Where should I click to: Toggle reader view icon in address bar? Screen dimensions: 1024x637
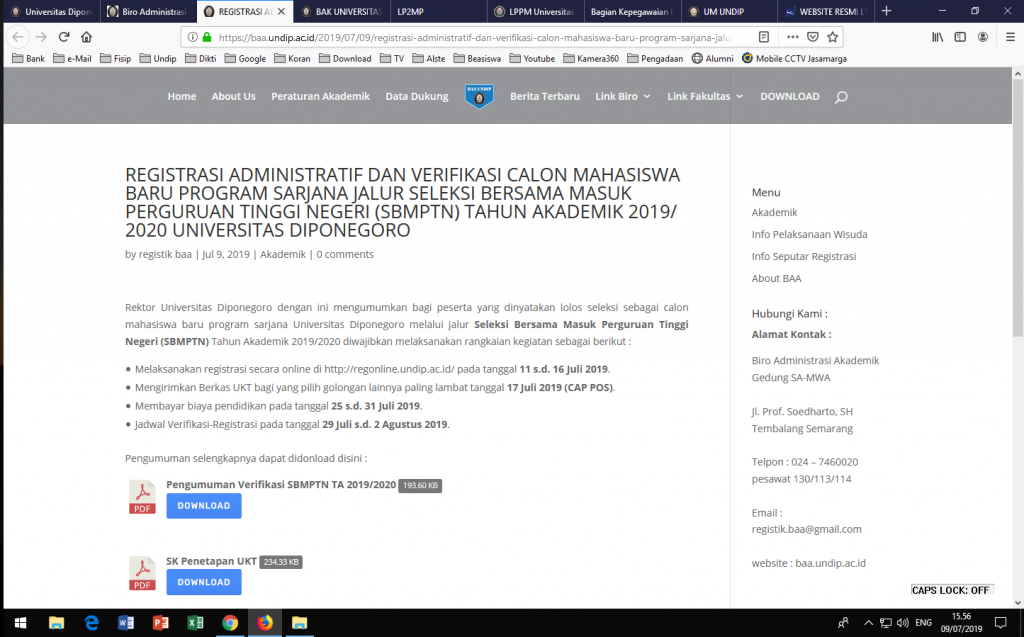point(764,37)
